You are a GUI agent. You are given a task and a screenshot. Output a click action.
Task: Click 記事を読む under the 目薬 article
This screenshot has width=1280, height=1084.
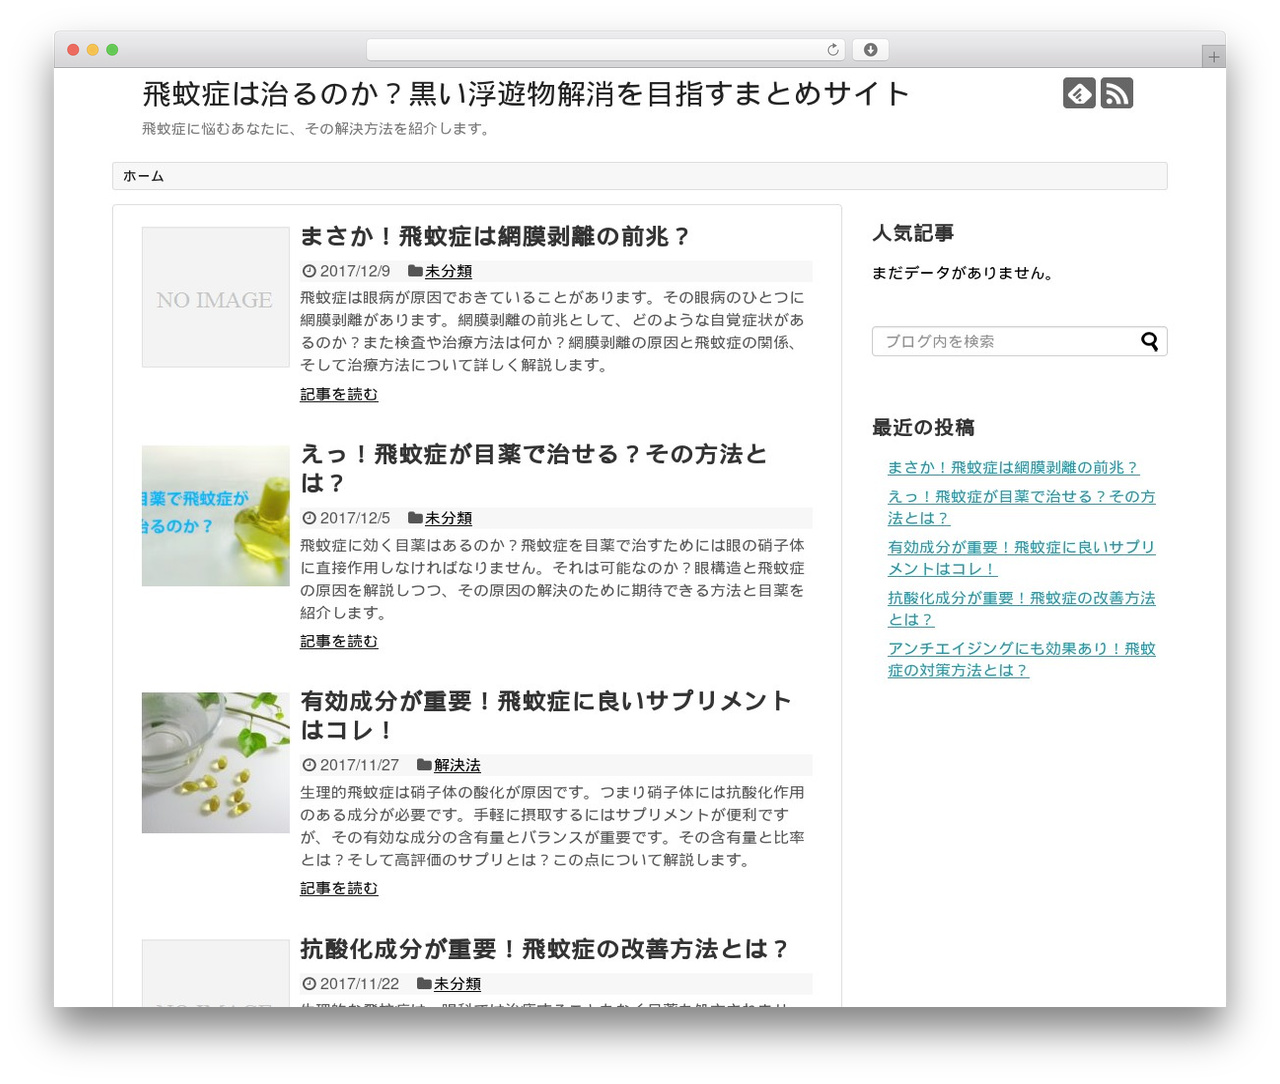pyautogui.click(x=339, y=642)
